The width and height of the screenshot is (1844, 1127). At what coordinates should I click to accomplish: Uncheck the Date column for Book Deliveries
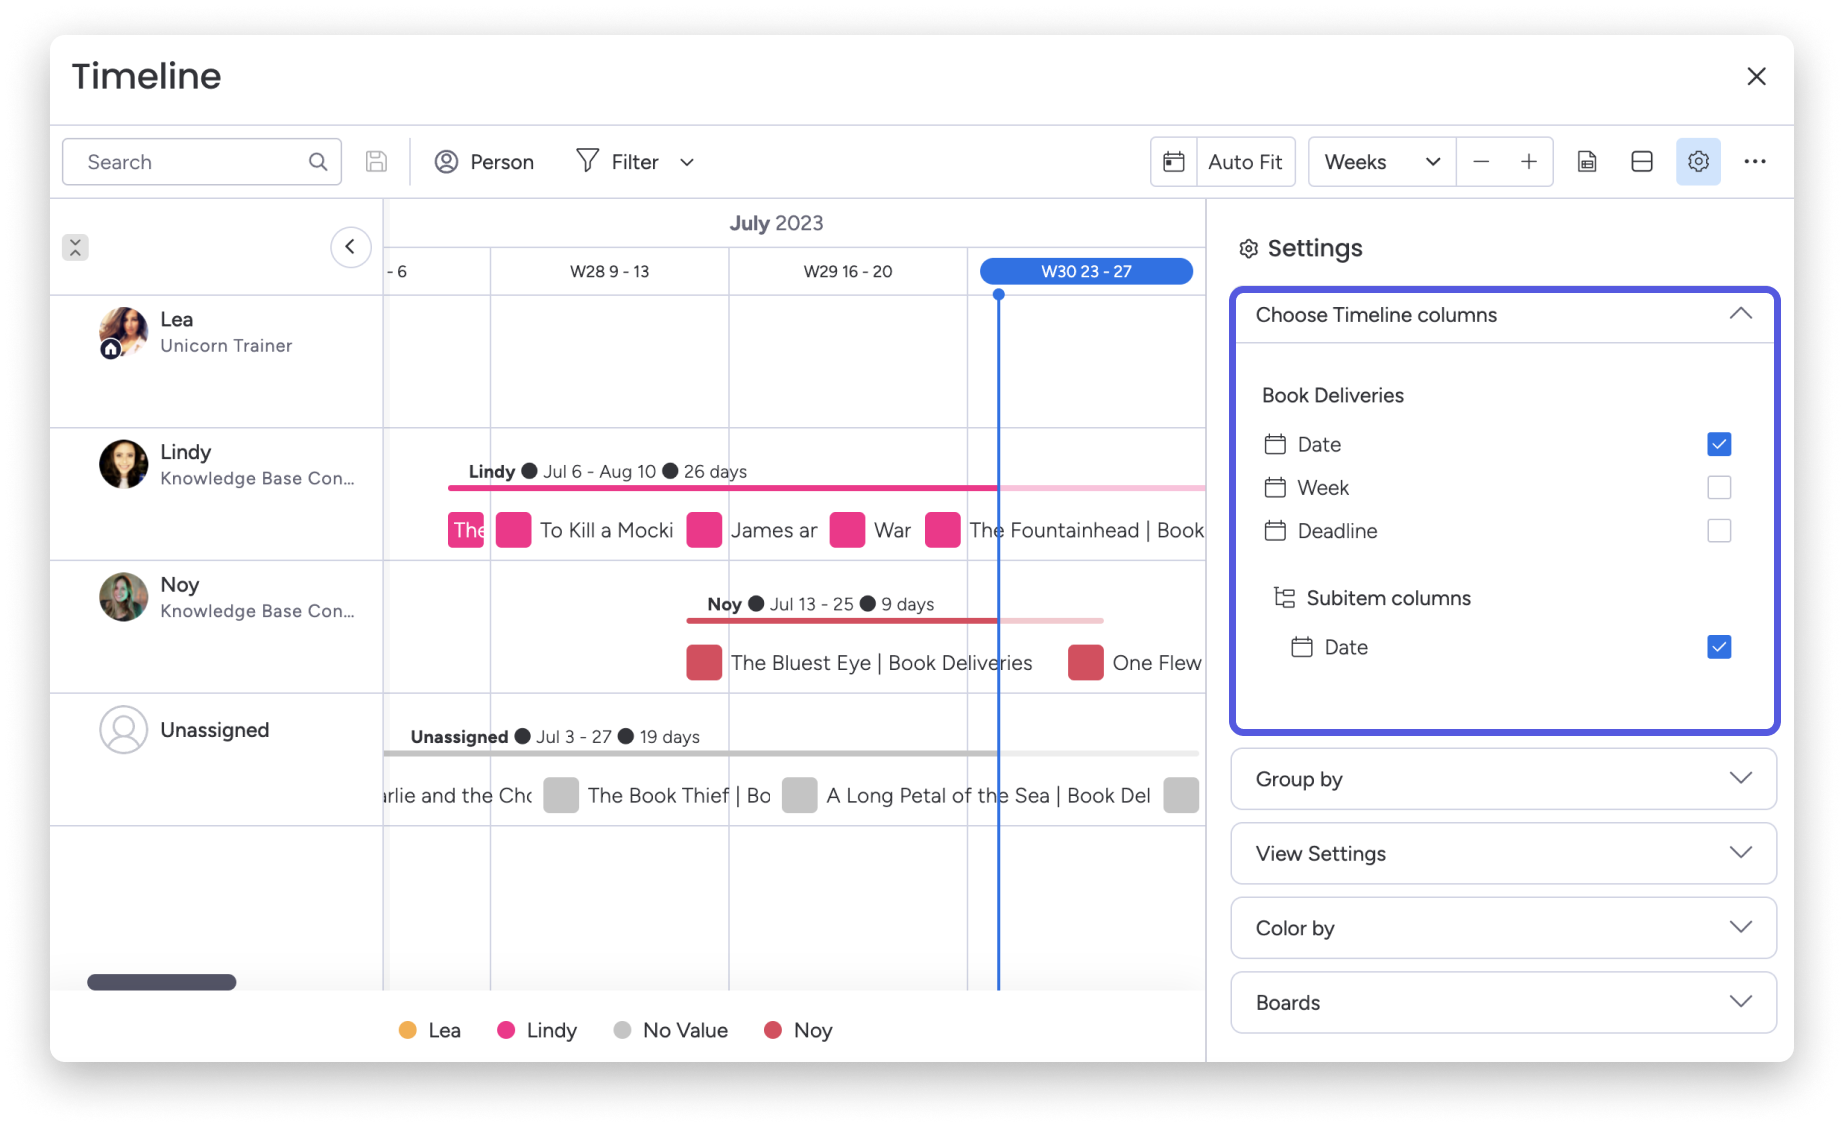point(1719,443)
